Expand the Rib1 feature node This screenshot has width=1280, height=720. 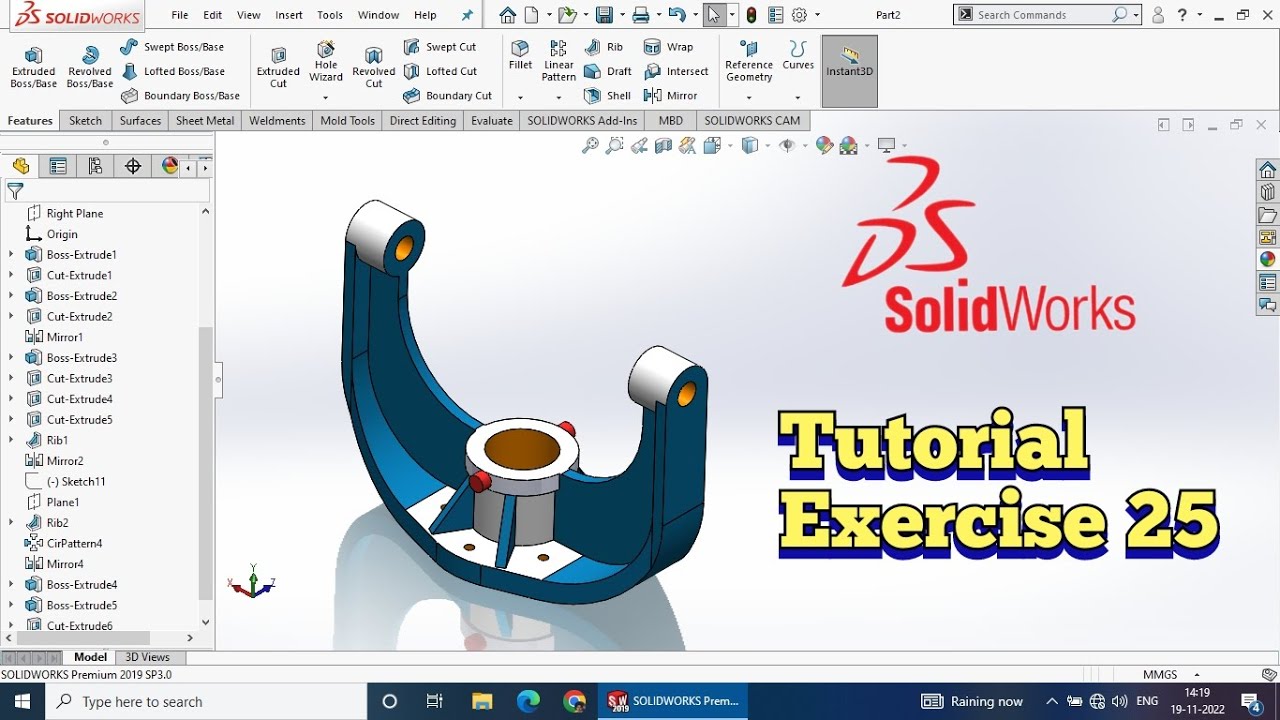11,440
